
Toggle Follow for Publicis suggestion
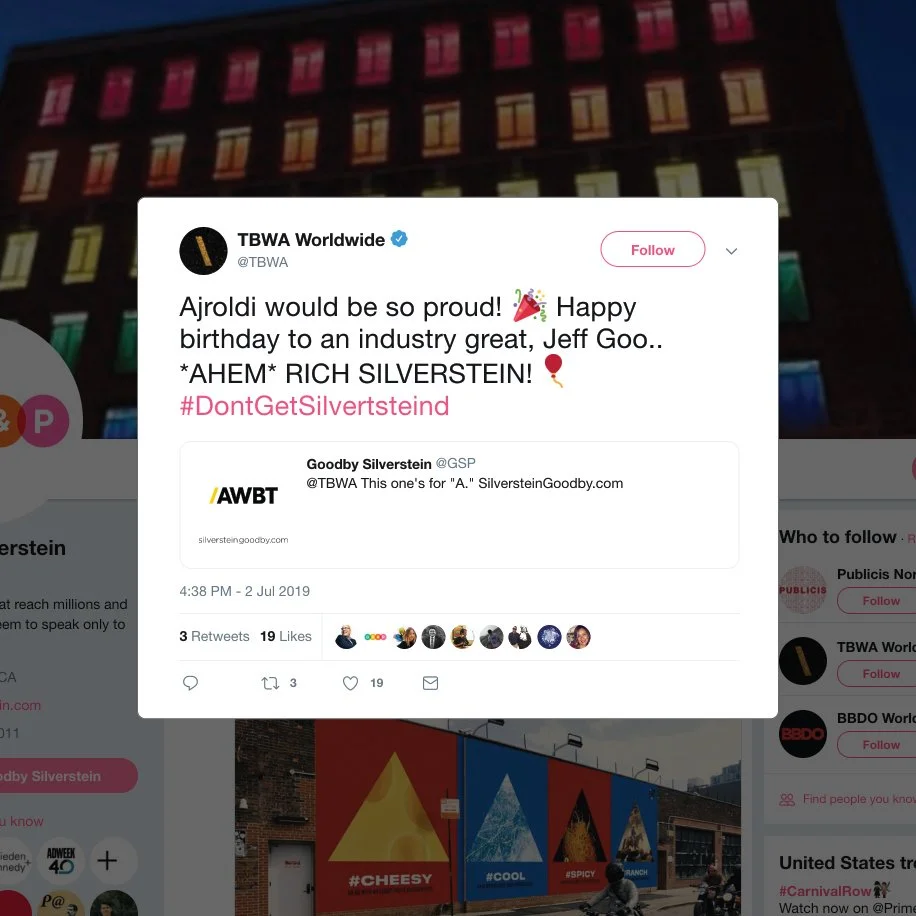click(876, 601)
